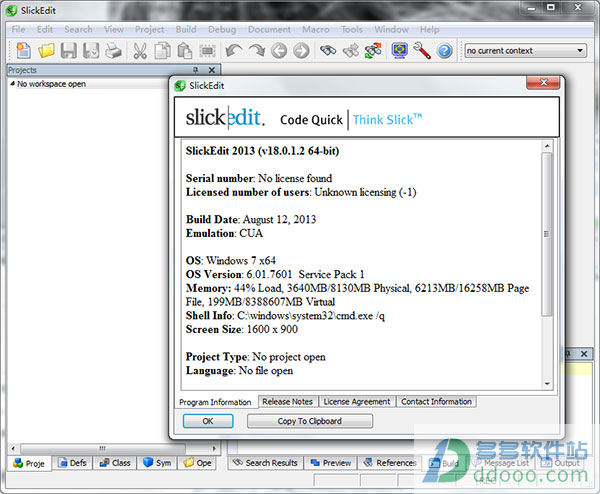Switch to the Class tab

coord(115,463)
